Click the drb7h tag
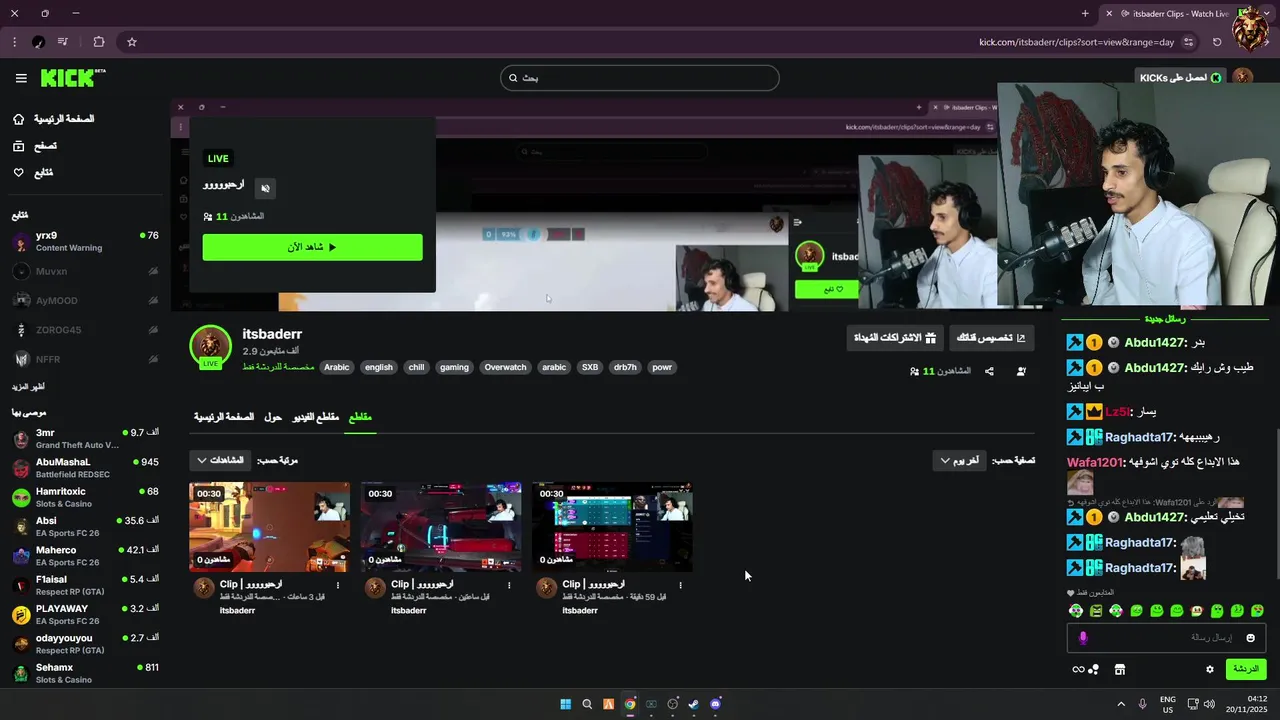Viewport: 1280px width, 720px height. [x=625, y=367]
